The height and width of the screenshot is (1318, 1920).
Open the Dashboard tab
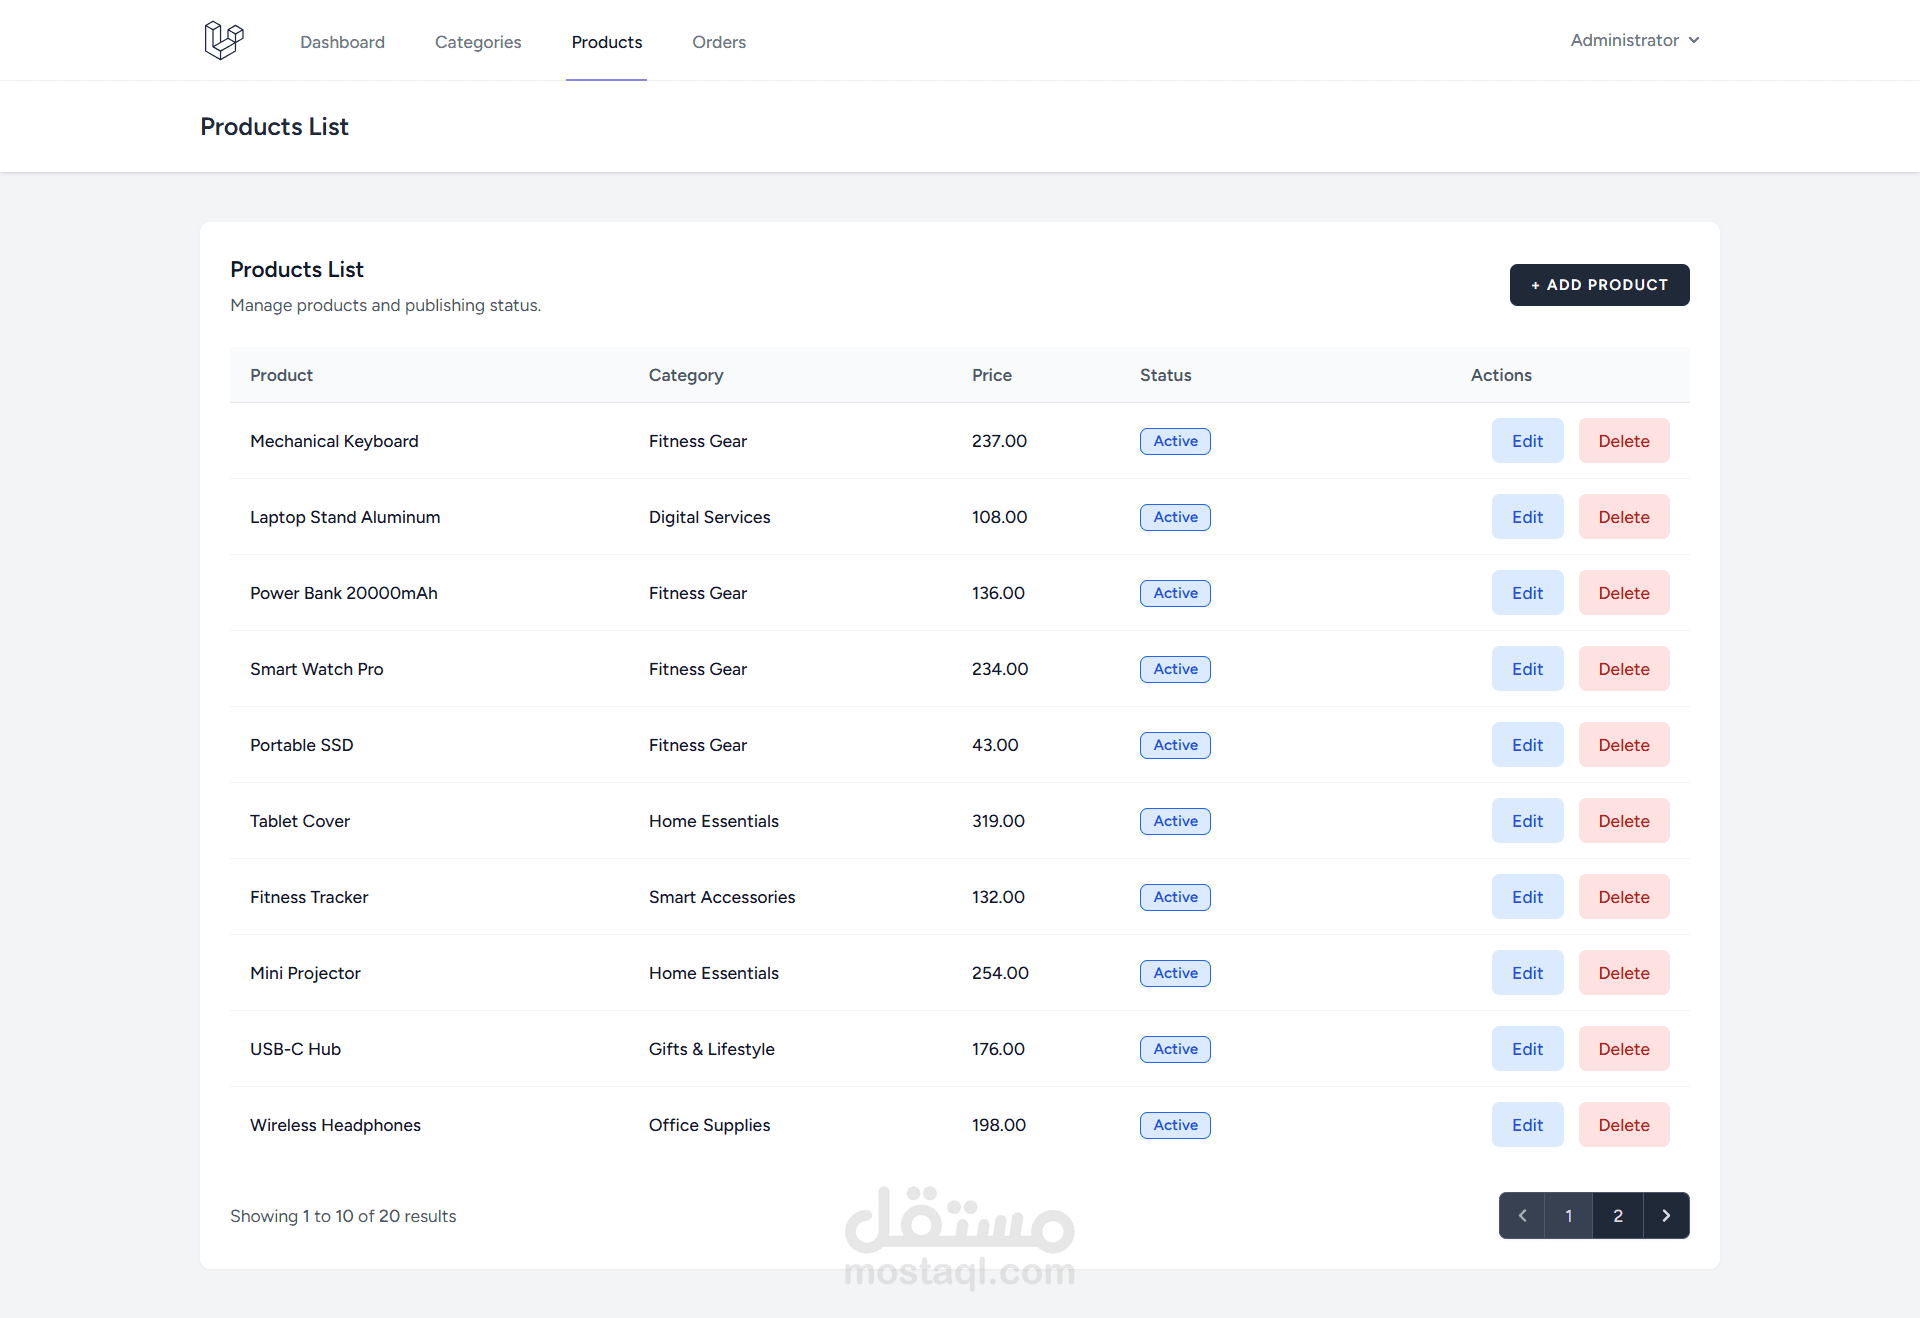pos(342,42)
